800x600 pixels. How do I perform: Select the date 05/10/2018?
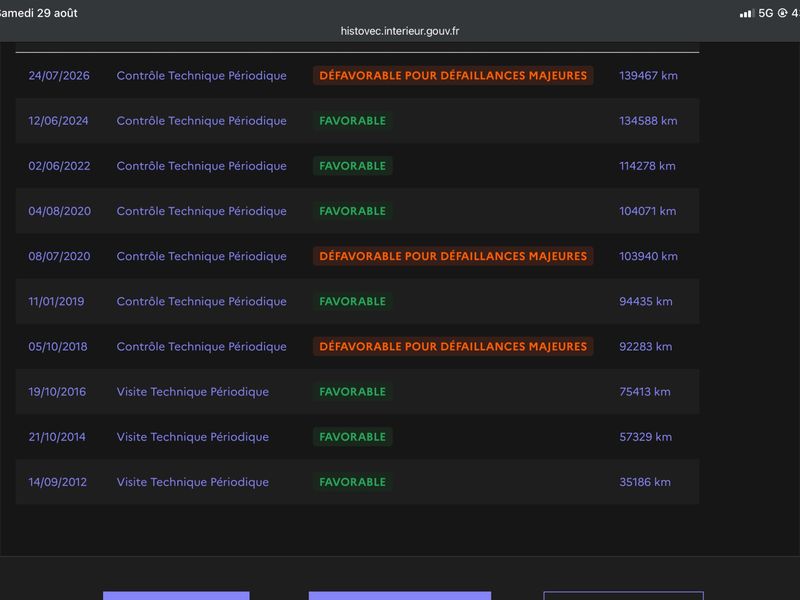pyautogui.click(x=58, y=346)
